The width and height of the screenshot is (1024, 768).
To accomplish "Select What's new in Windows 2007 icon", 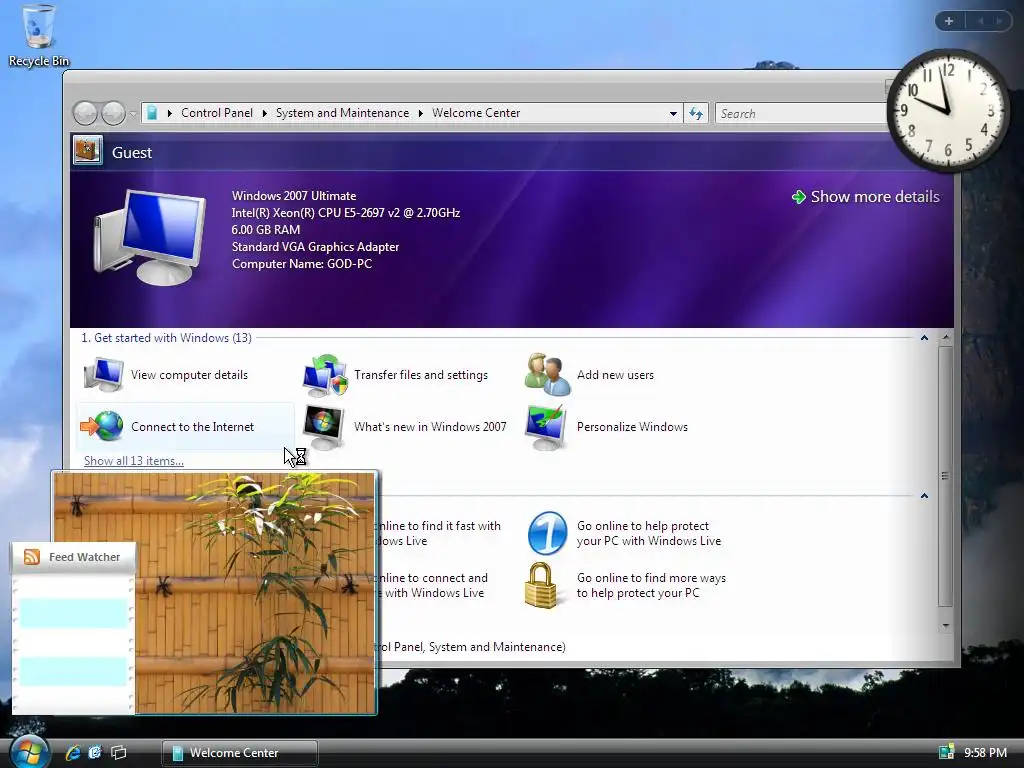I will tap(324, 426).
